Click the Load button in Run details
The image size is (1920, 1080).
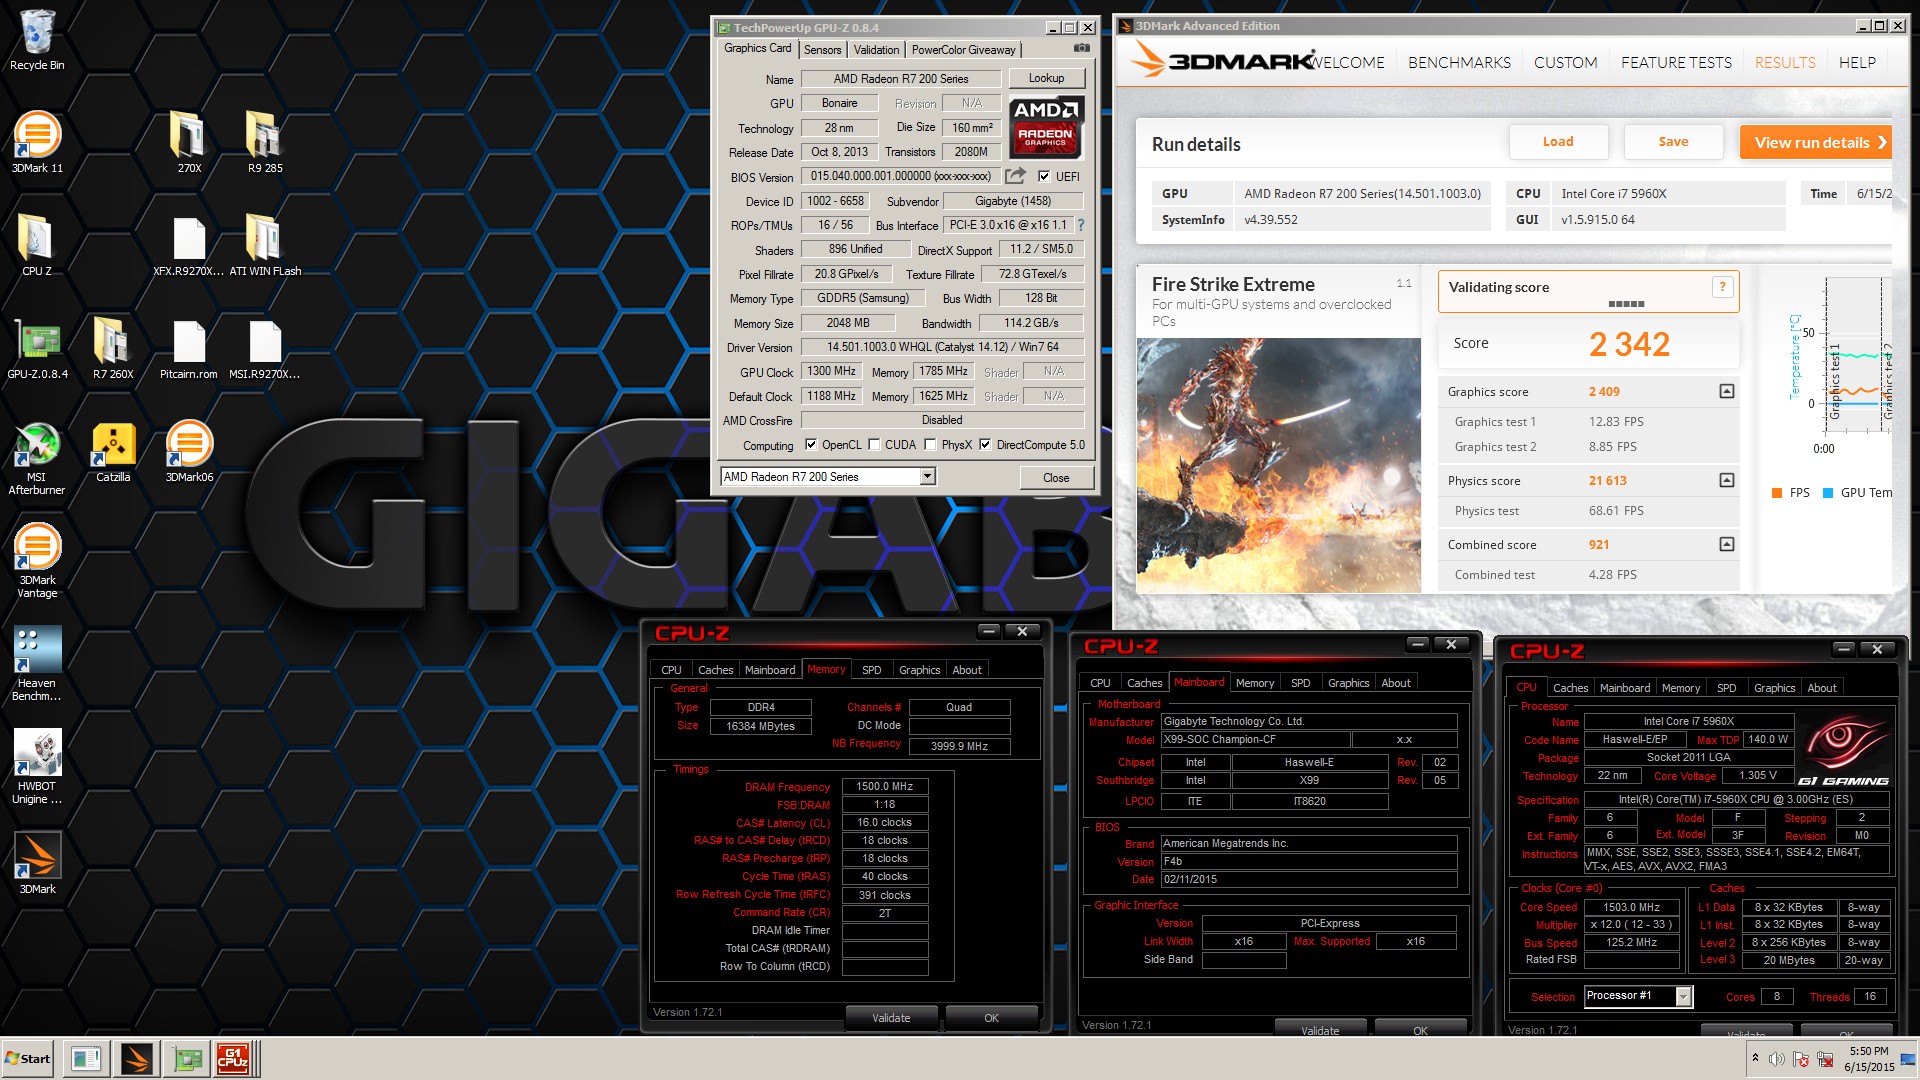(1558, 141)
